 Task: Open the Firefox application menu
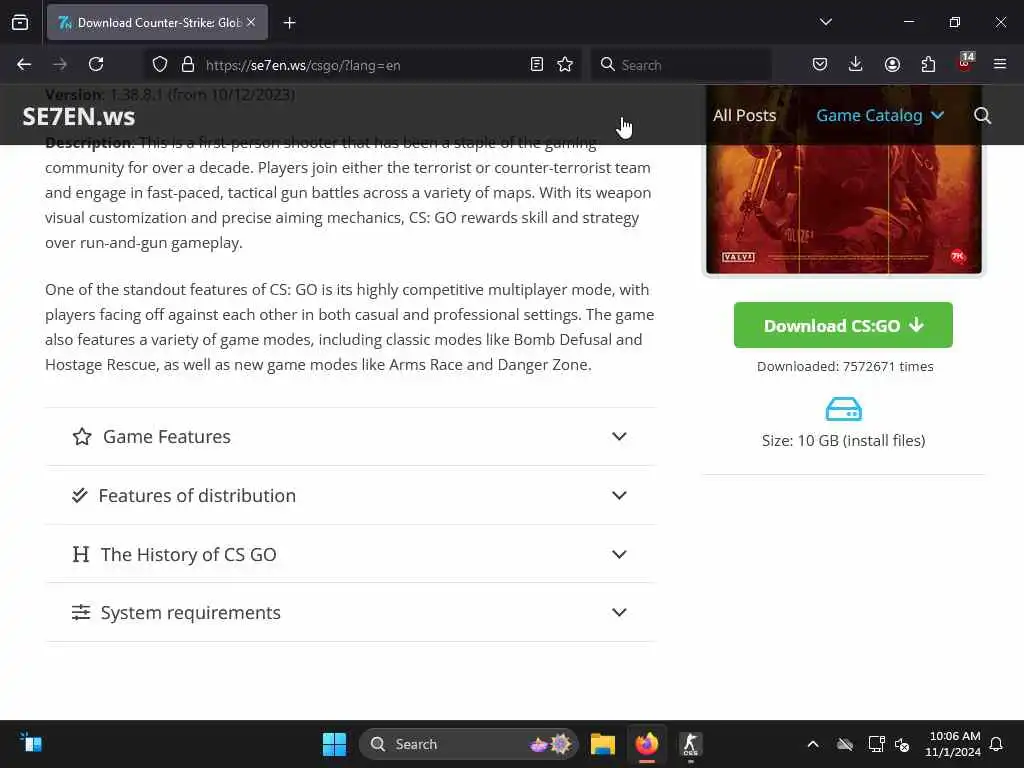pyautogui.click(x=1000, y=65)
